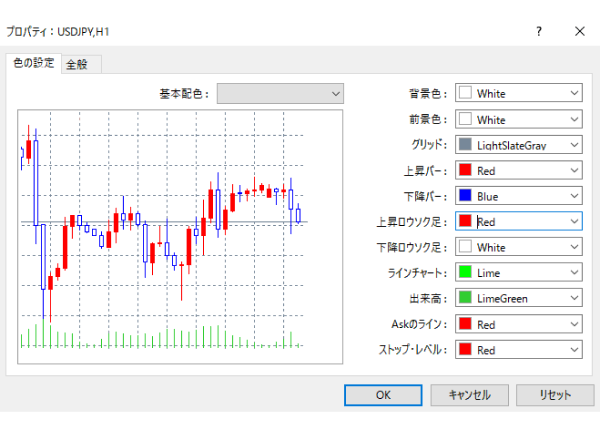Click the white swatch for 前景色
Image resolution: width=600 pixels, height=431 pixels.
[465, 119]
